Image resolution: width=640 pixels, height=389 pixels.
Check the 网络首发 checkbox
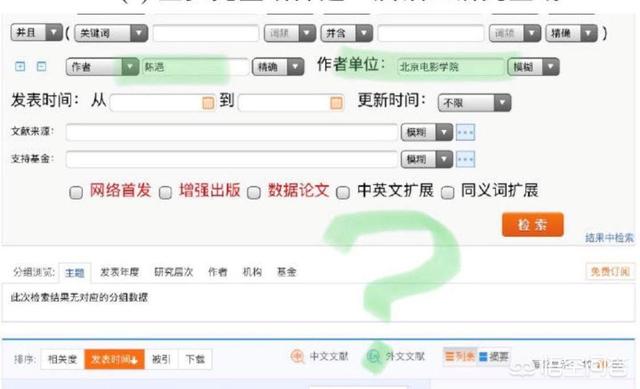[76, 192]
